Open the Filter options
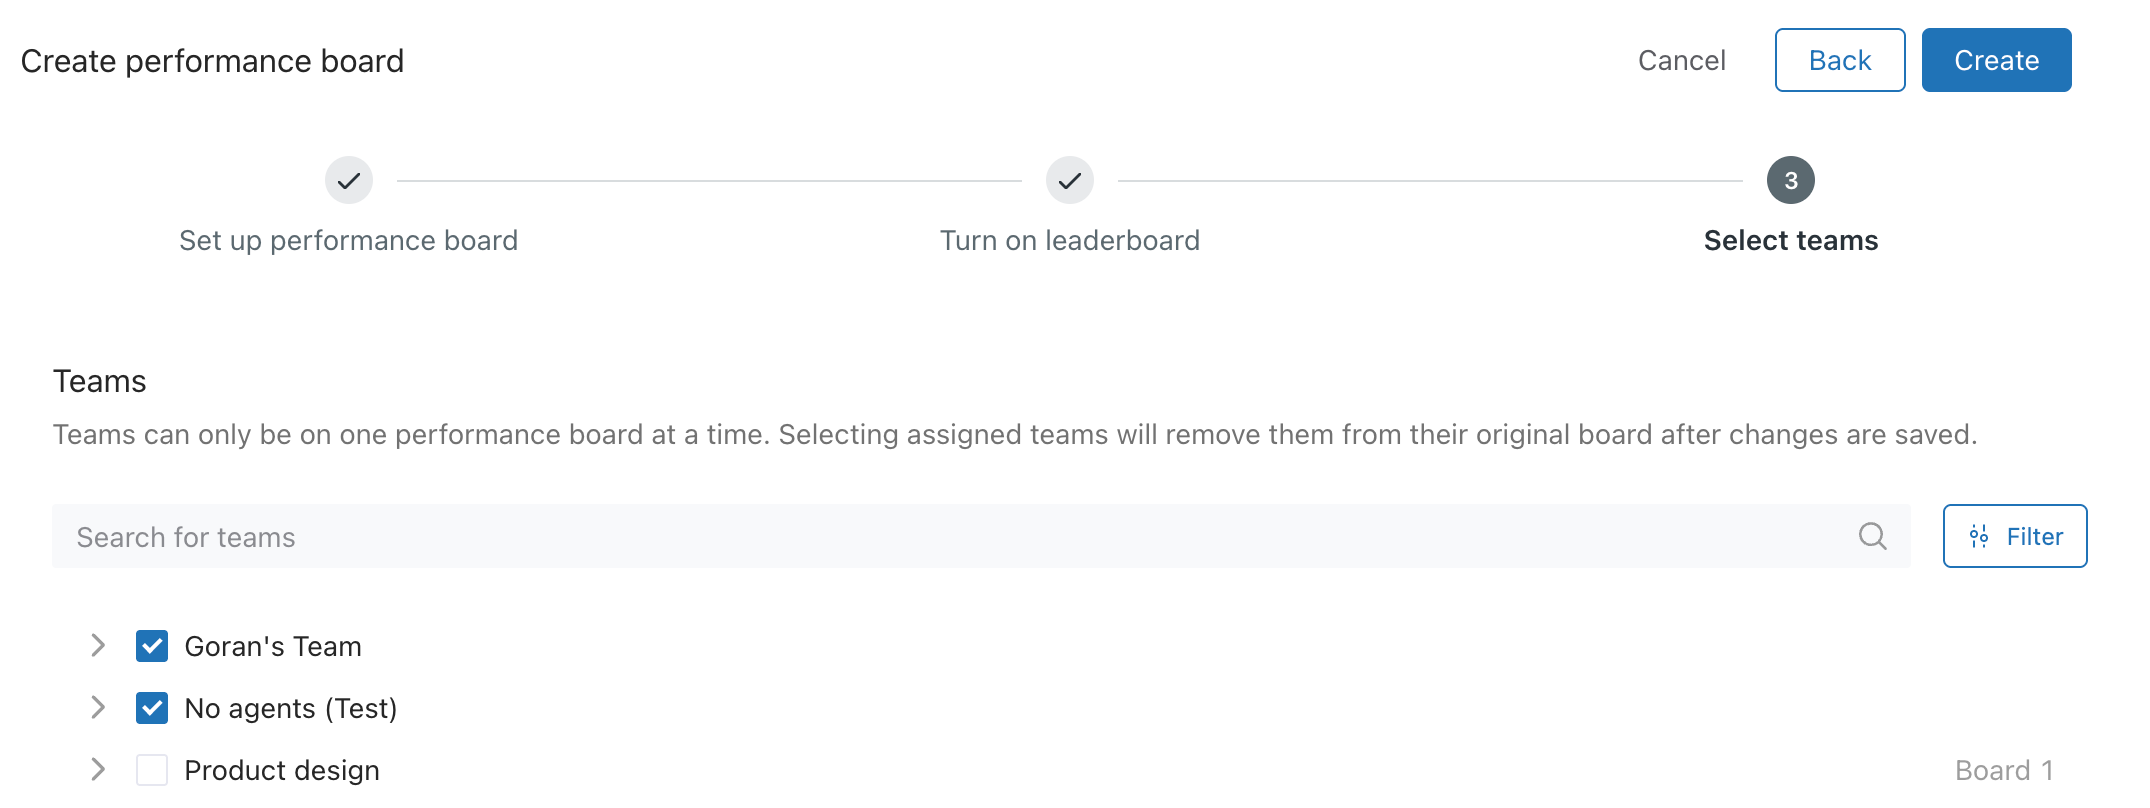This screenshot has height=808, width=2150. point(2015,536)
